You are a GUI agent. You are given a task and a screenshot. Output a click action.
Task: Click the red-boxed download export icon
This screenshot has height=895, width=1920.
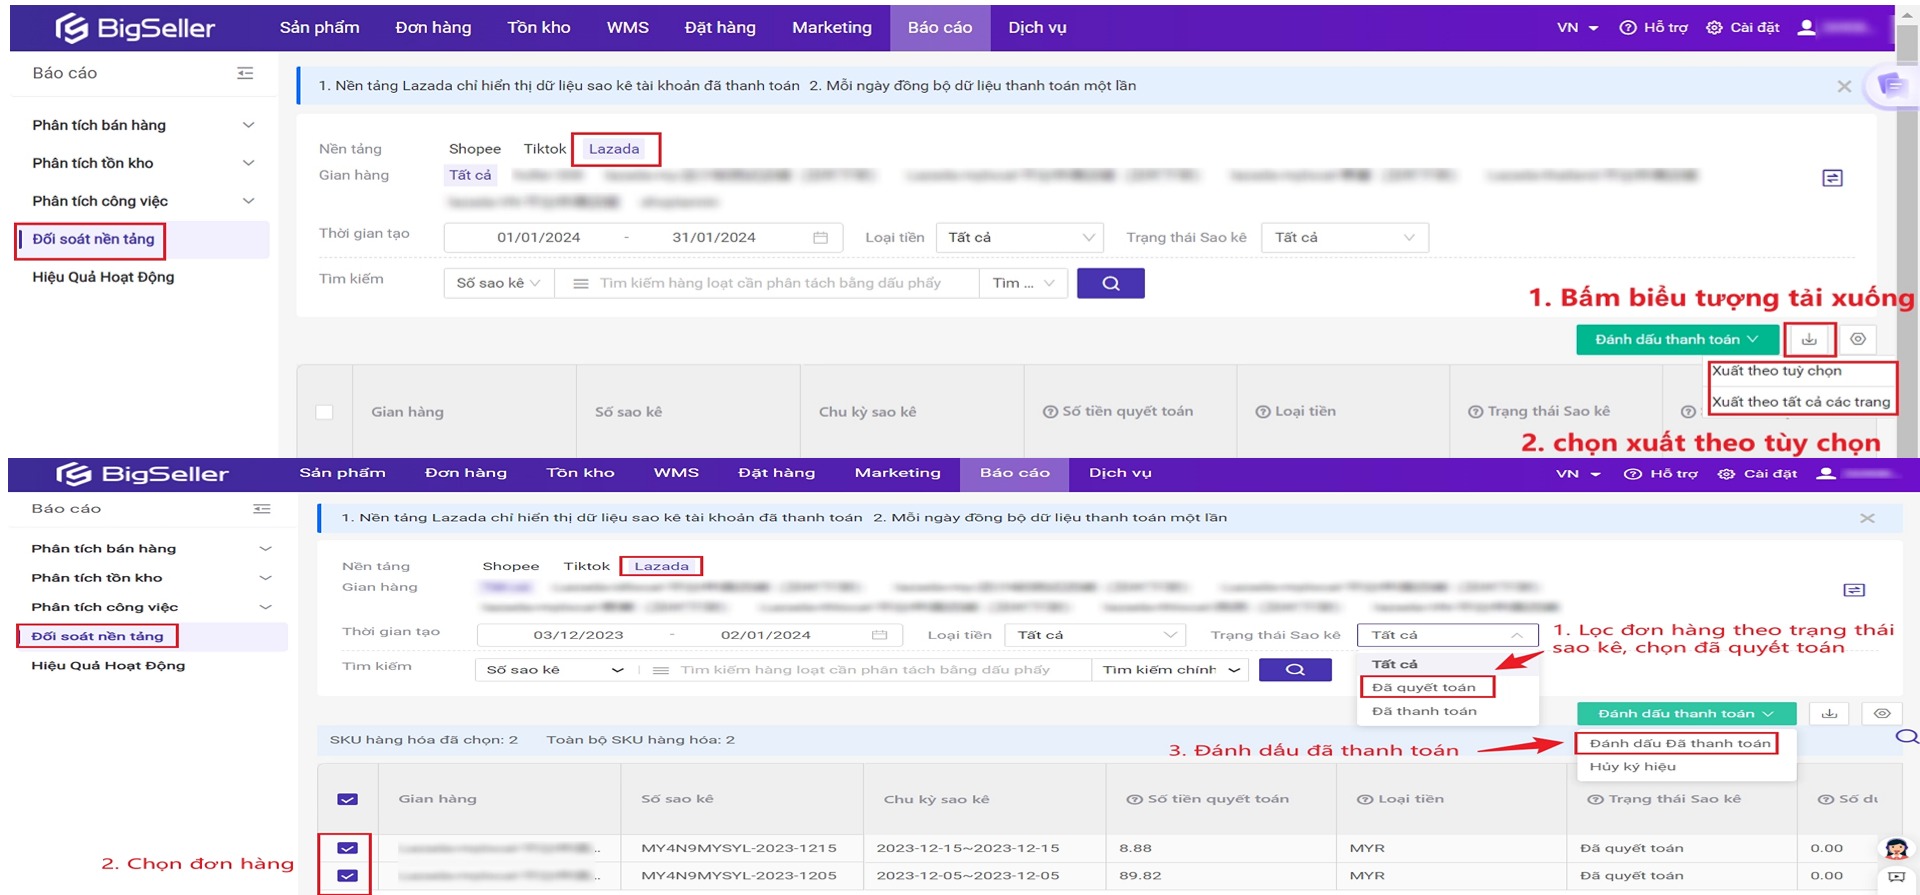[x=1809, y=340]
